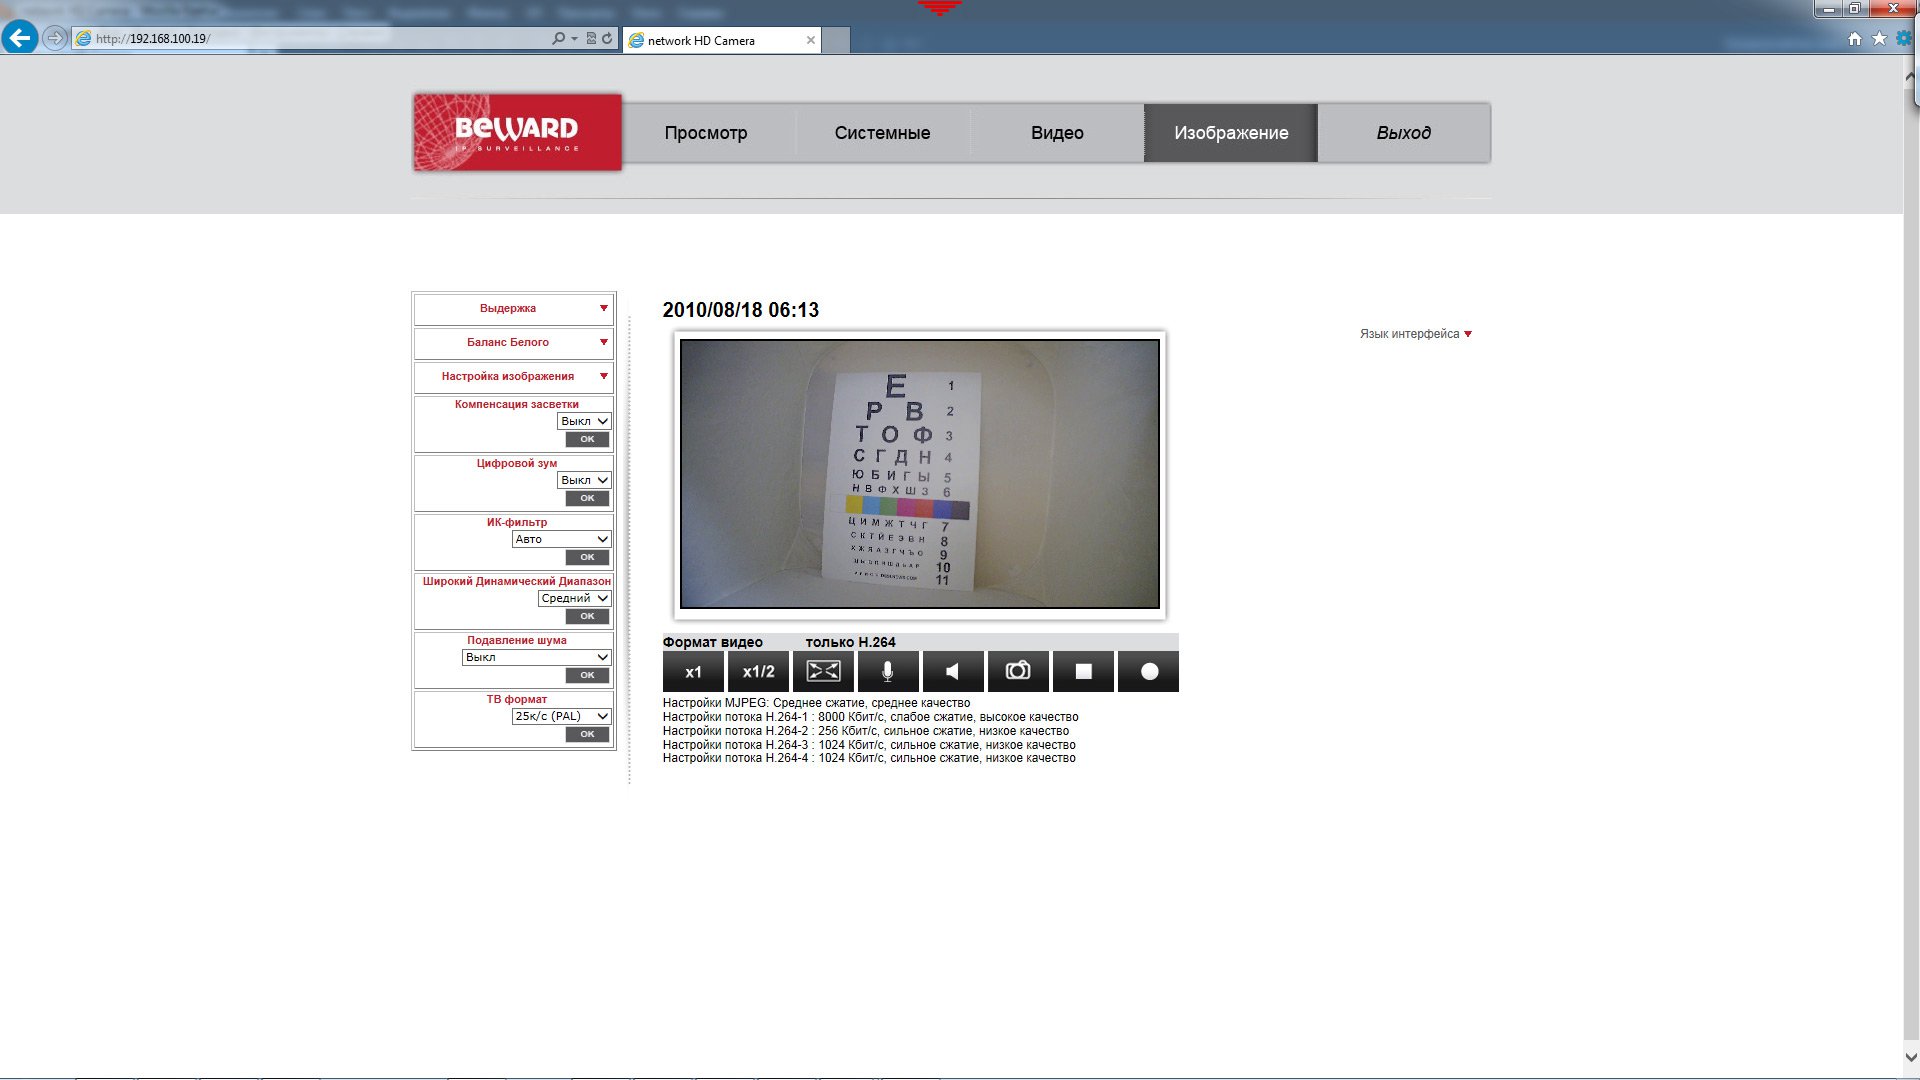Set video zoom to x1

693,671
